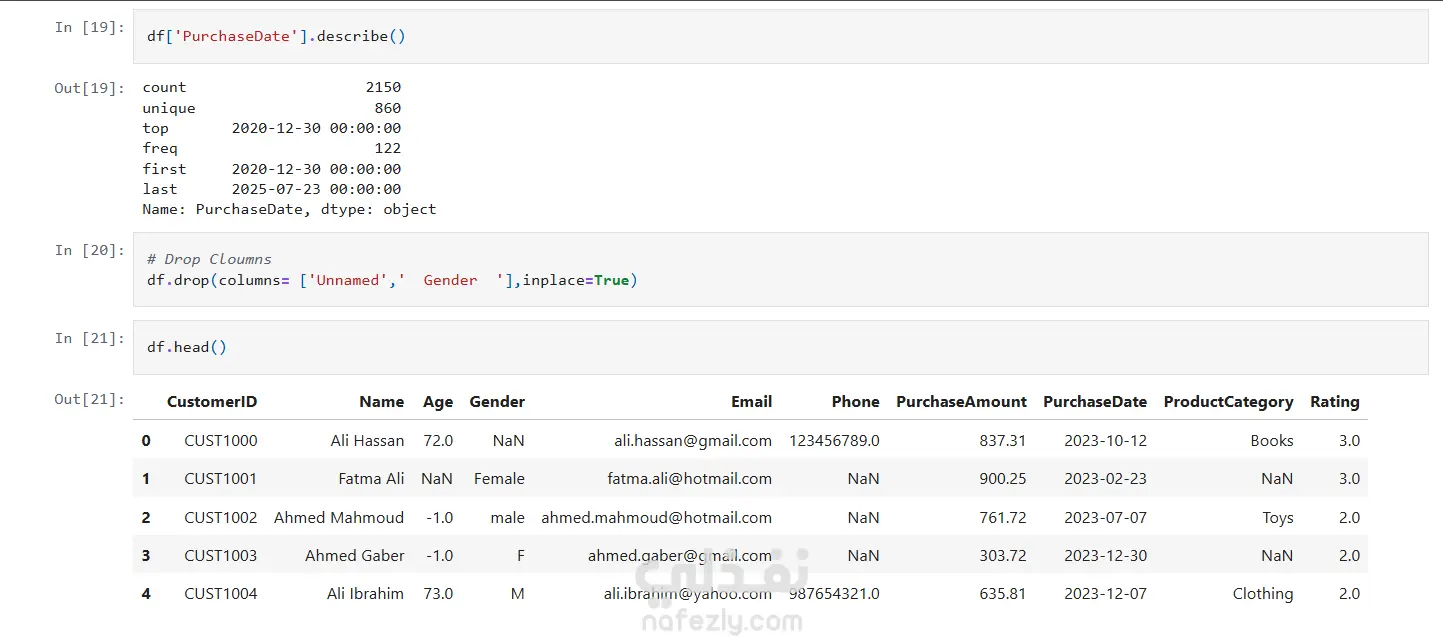This screenshot has width=1443, height=637.
Task: Click the name Ali Hassan
Action: point(368,441)
